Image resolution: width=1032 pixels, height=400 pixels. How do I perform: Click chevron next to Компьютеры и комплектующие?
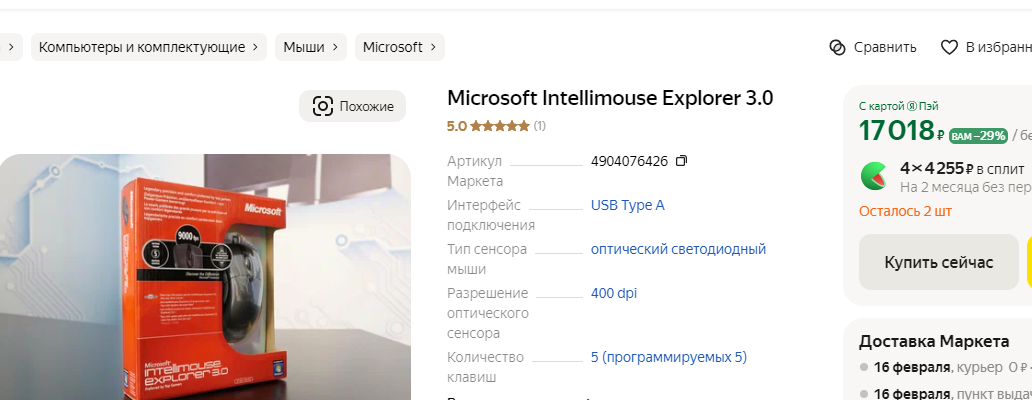(255, 47)
